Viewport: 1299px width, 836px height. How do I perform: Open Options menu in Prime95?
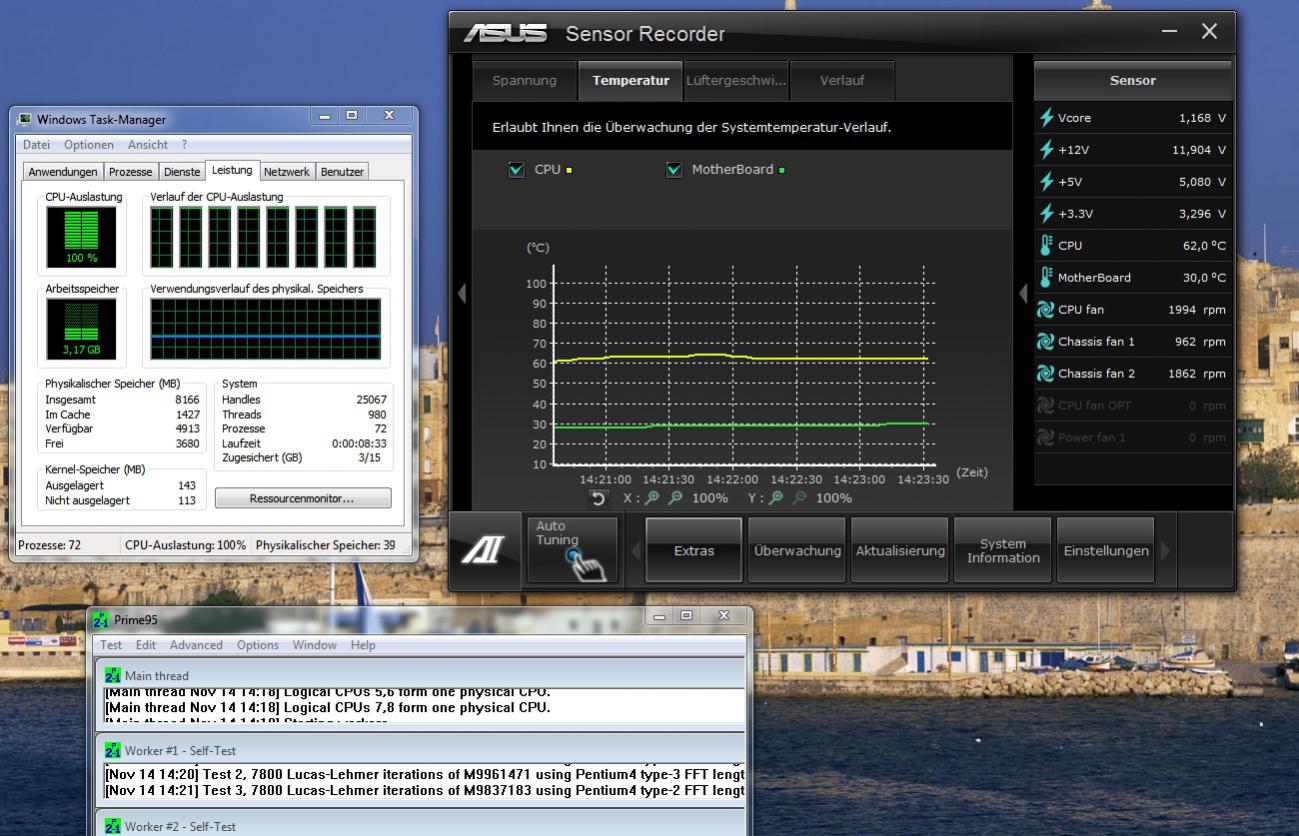[x=258, y=645]
